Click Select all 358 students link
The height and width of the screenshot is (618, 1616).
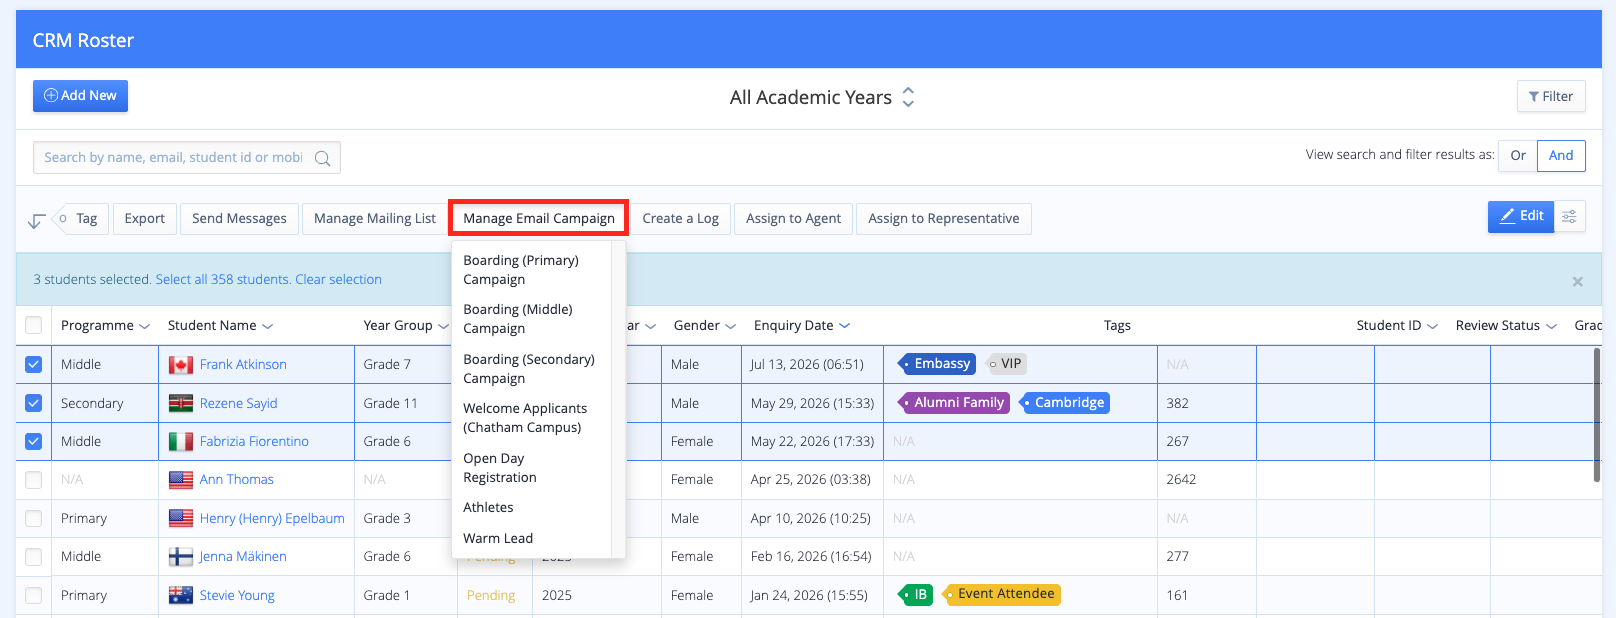pos(222,280)
